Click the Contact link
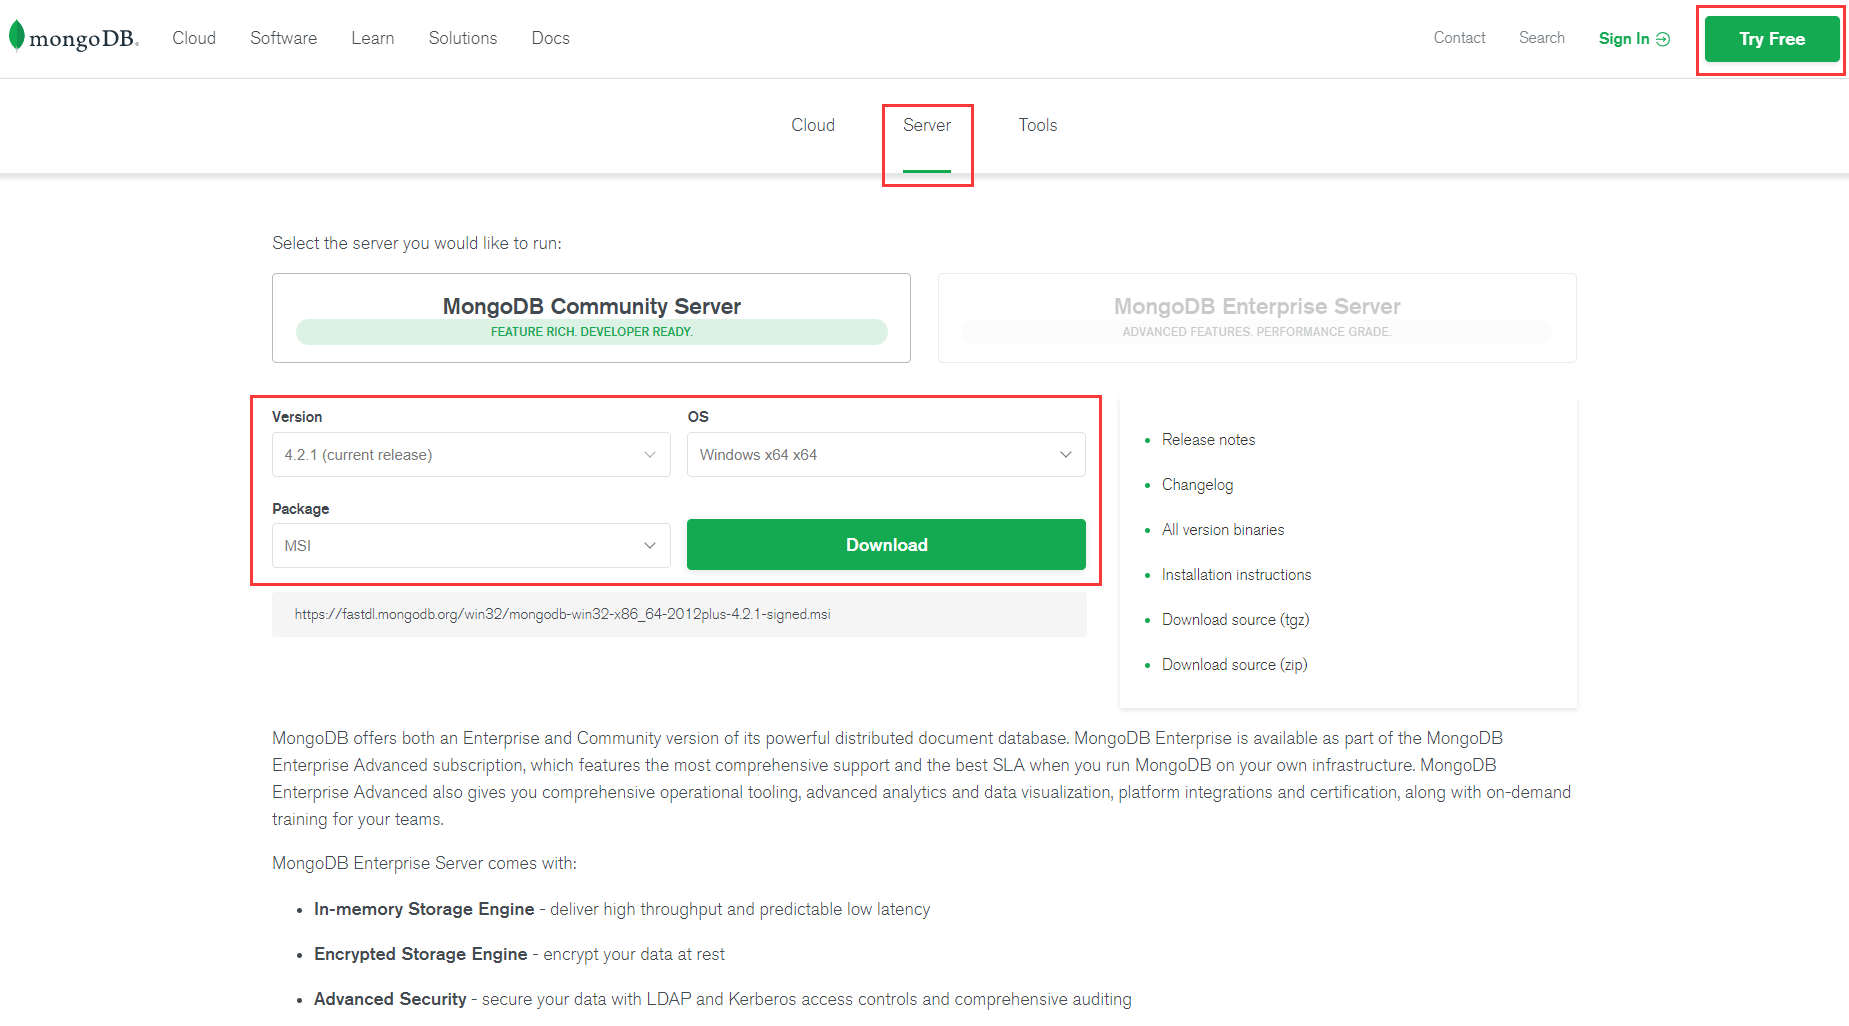The height and width of the screenshot is (1026, 1849). tap(1459, 38)
